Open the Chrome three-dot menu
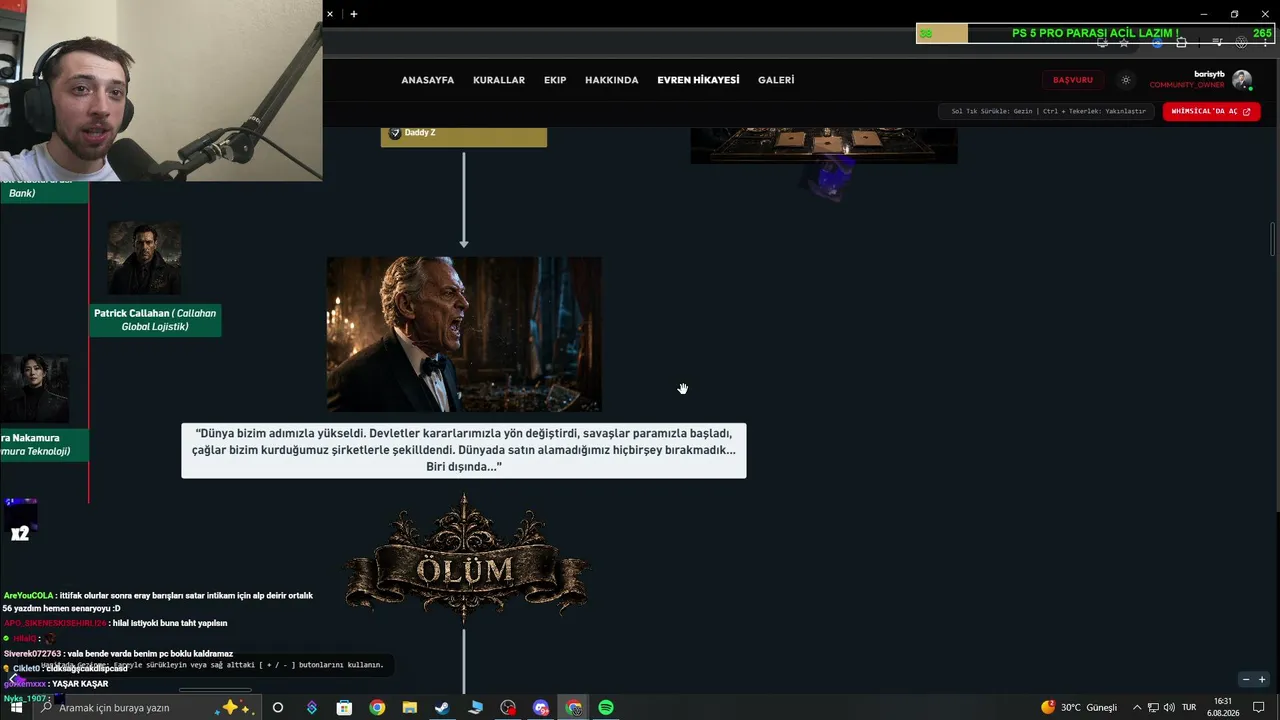Viewport: 1280px width, 720px height. (x=1266, y=42)
